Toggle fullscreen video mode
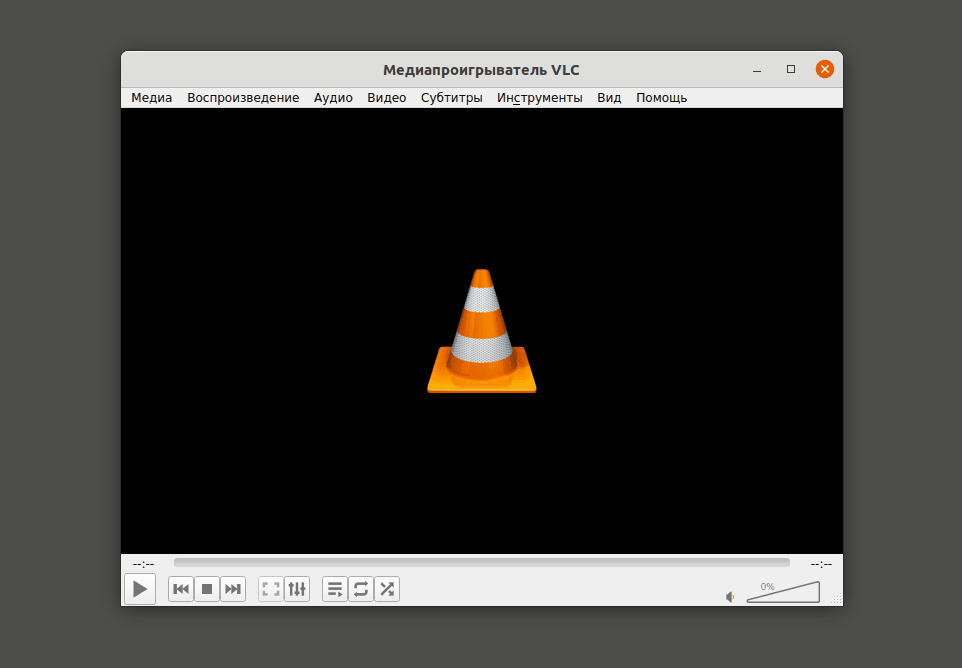The width and height of the screenshot is (962, 668). pyautogui.click(x=271, y=589)
